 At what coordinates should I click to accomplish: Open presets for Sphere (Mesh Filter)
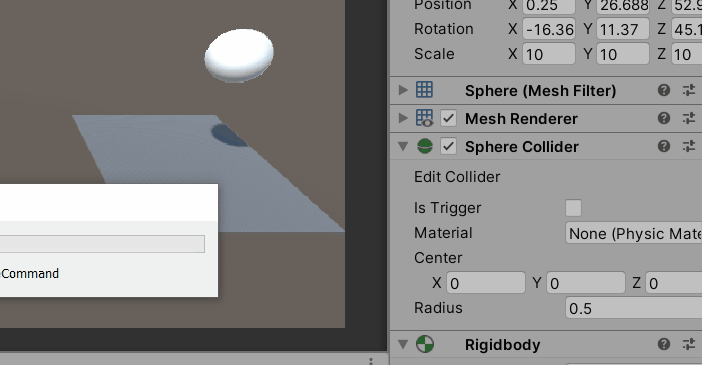point(689,90)
